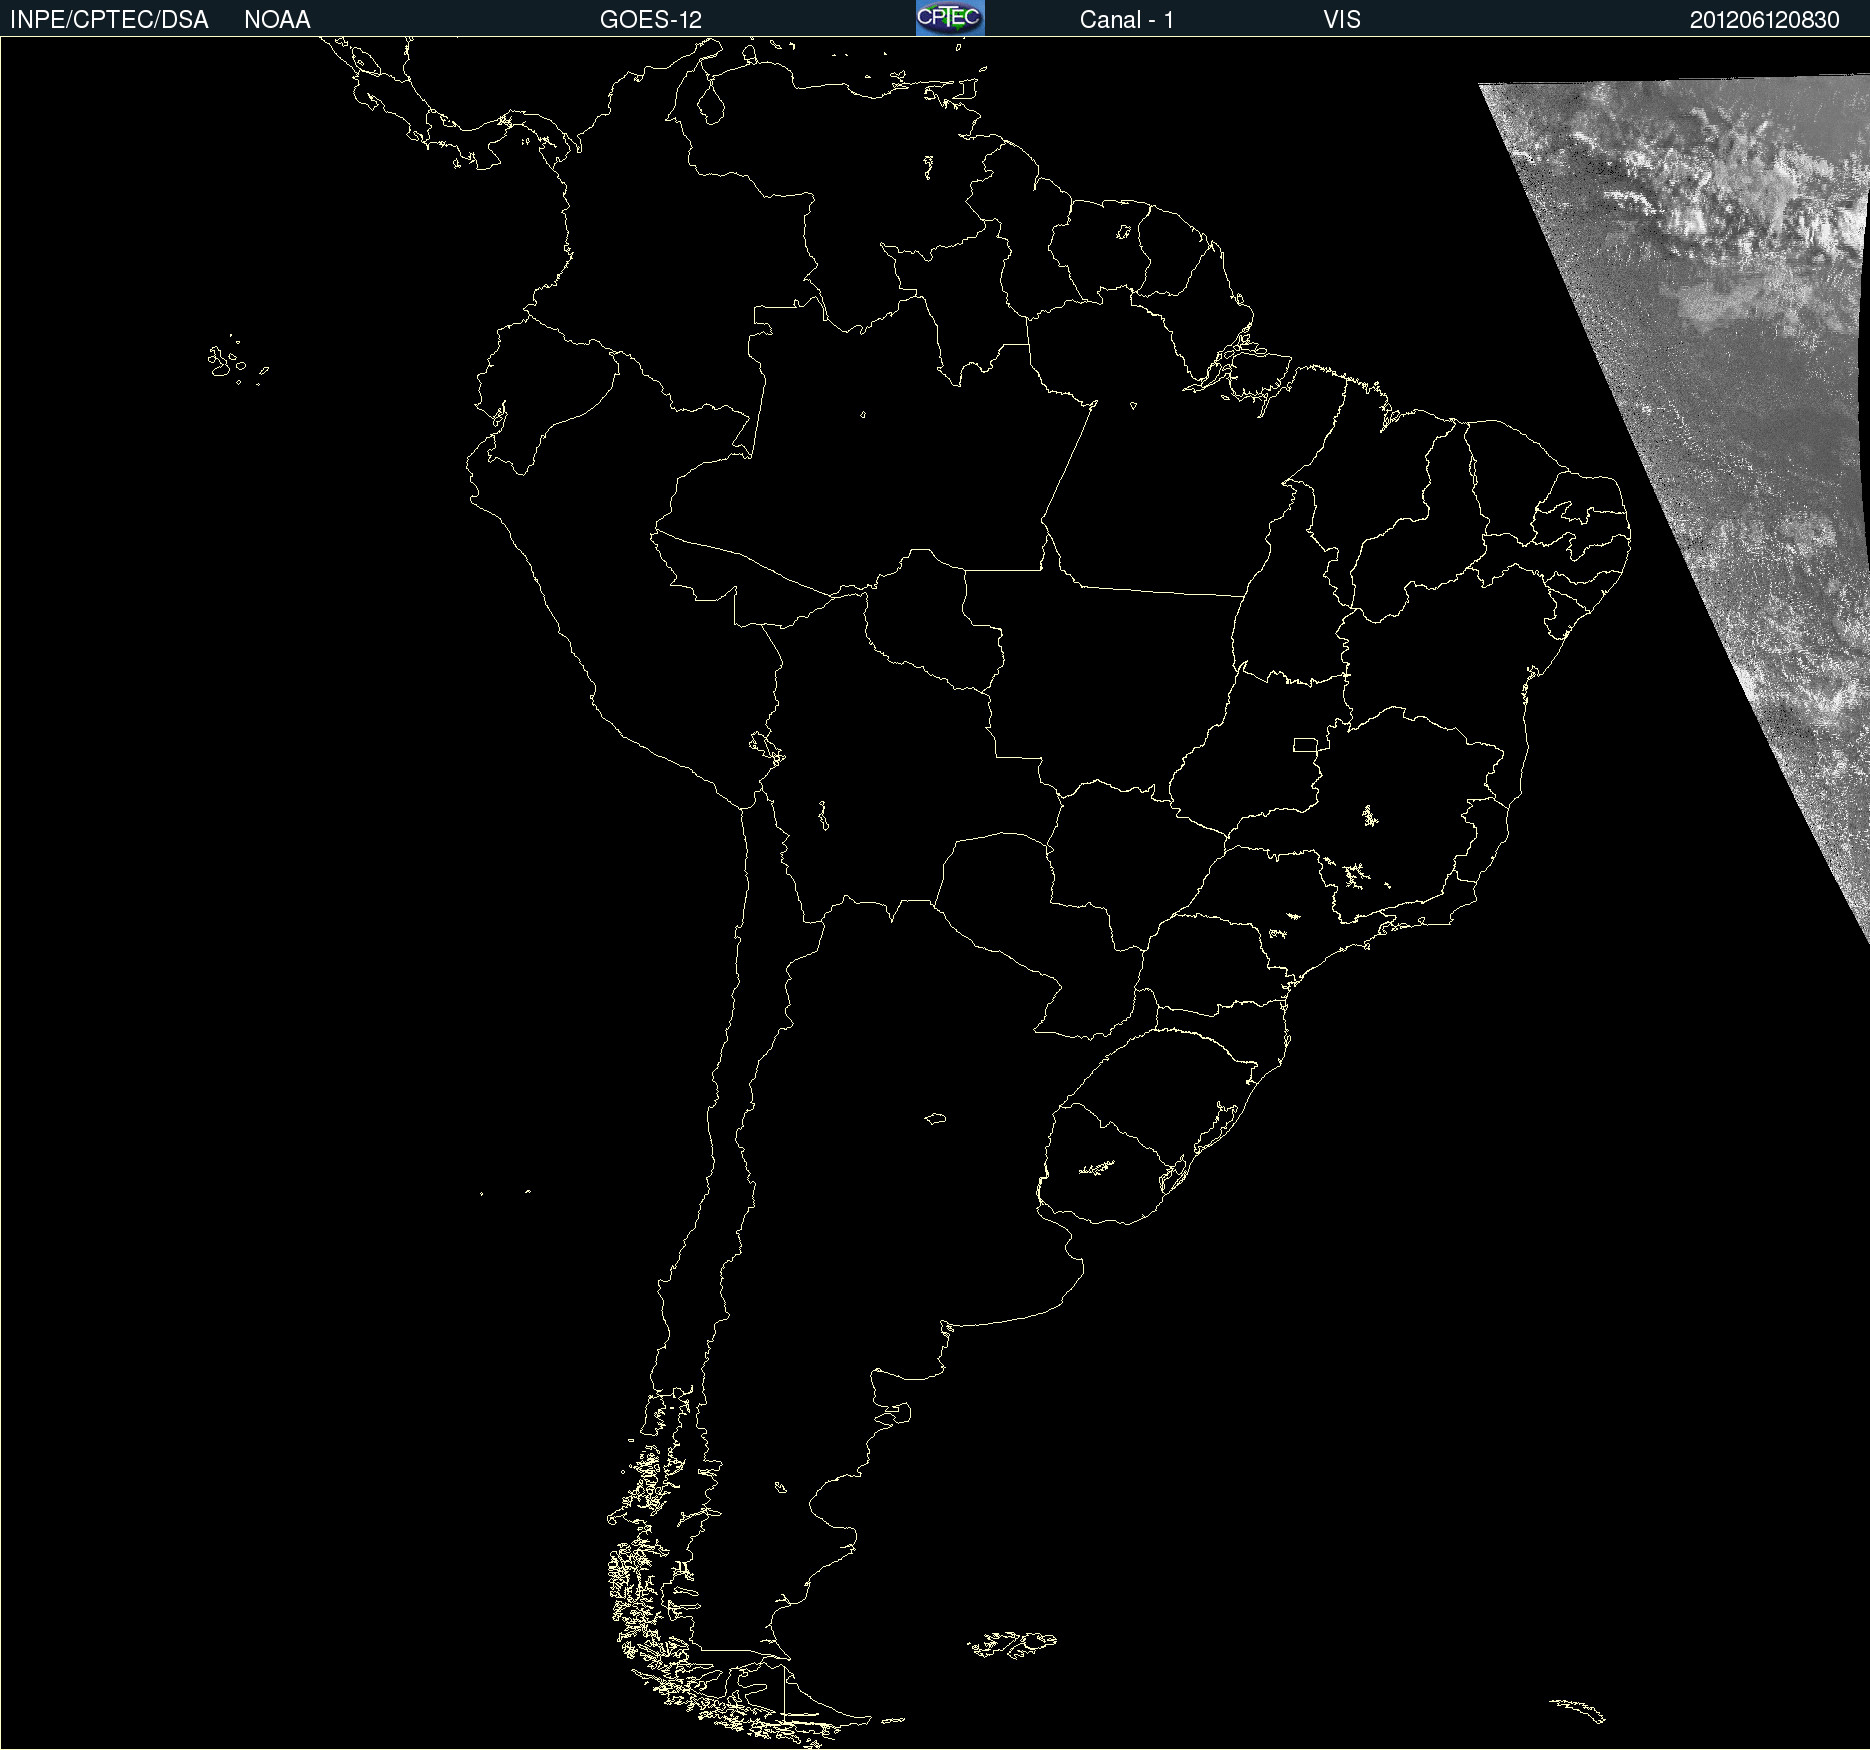Select the 'Canal - 1' label

(x=1127, y=20)
